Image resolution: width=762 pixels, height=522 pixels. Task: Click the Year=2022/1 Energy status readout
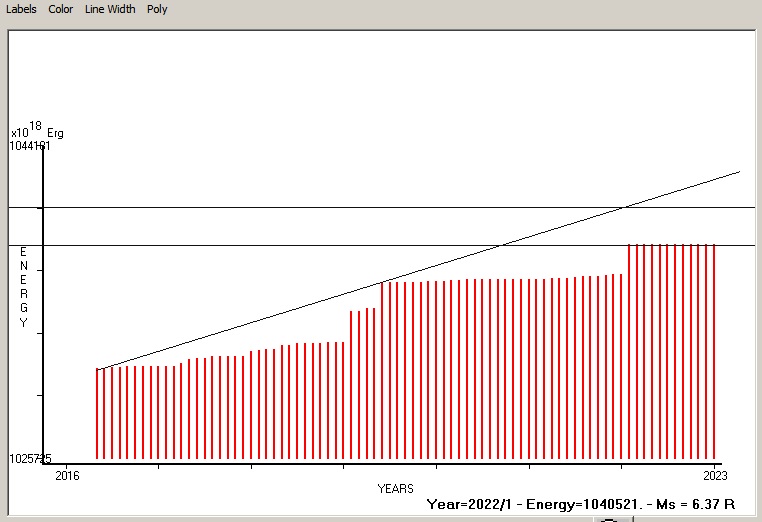[581, 505]
